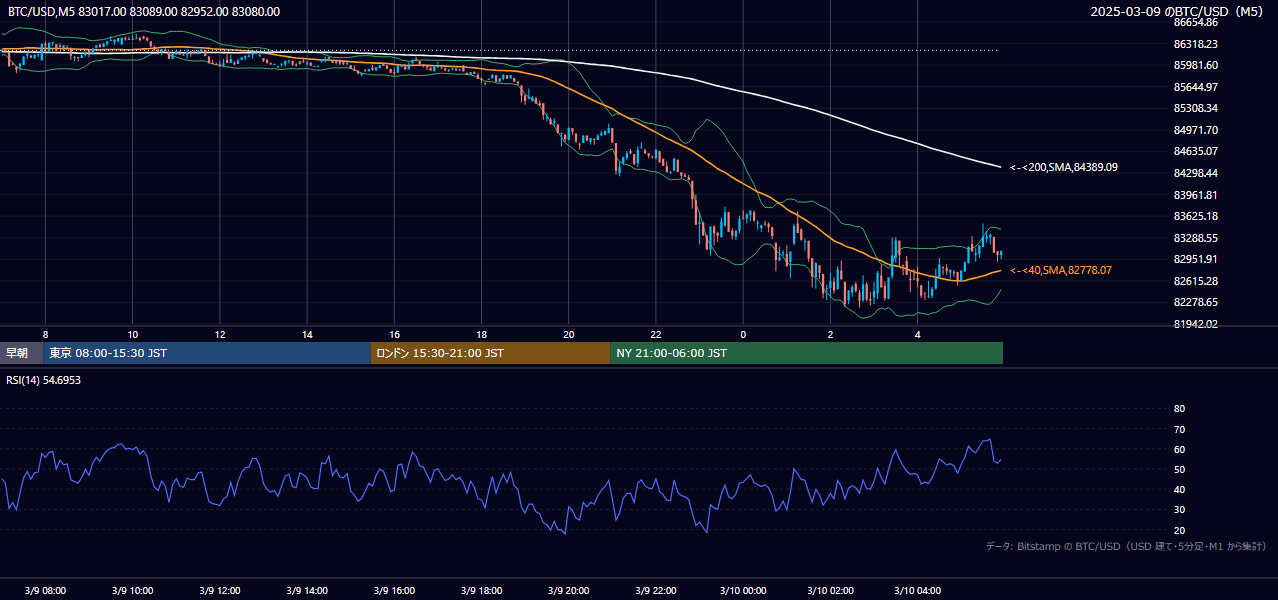Click the 86318.23 price axis label
This screenshot has width=1278, height=600.
1196,44
